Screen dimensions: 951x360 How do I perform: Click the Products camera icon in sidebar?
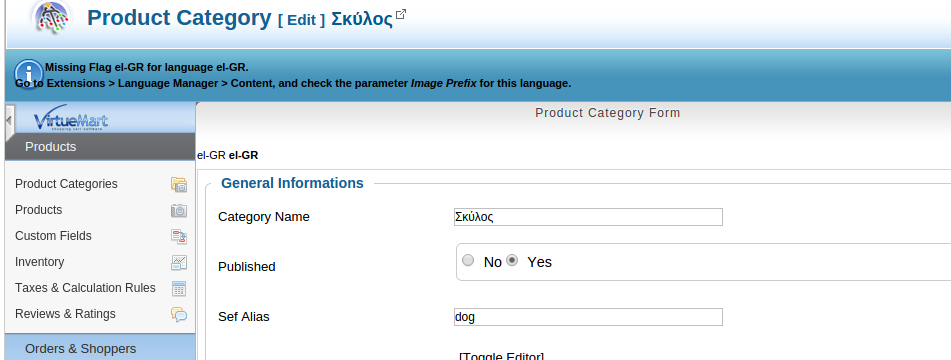coord(179,210)
